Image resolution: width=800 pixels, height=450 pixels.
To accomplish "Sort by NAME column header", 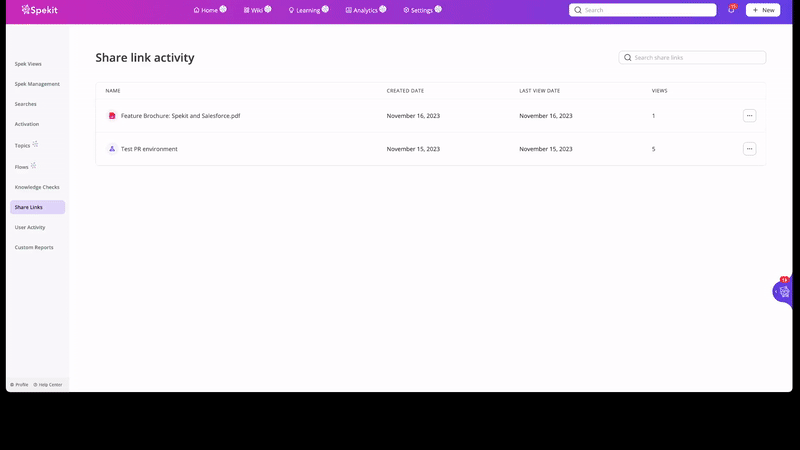I will tap(113, 91).
